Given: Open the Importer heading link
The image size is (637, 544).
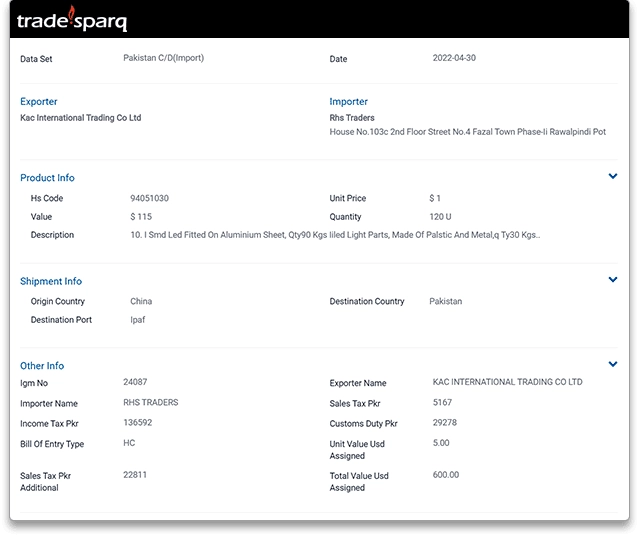Looking at the screenshot, I should click(x=348, y=102).
